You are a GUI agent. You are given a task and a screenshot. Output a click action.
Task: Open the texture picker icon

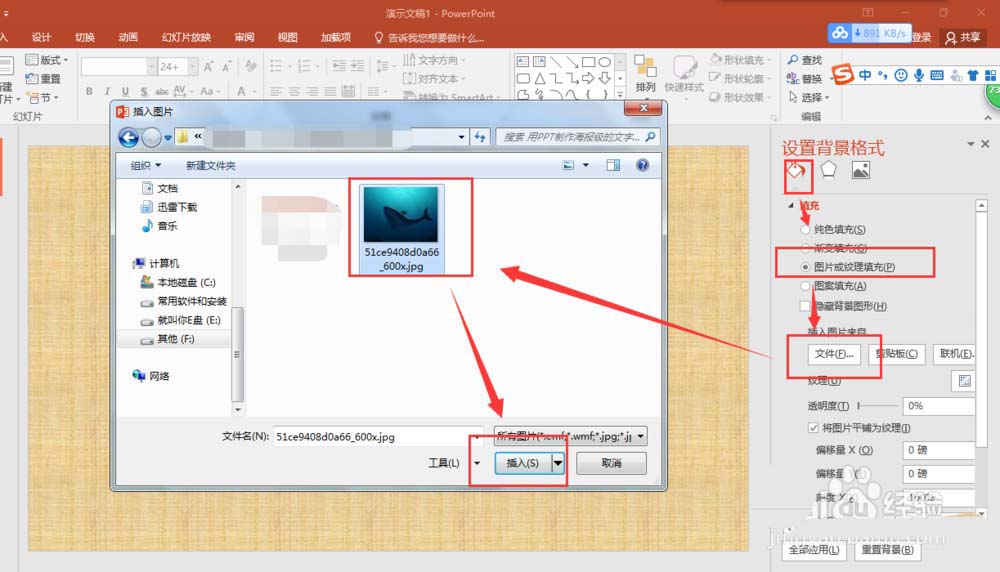coord(964,381)
